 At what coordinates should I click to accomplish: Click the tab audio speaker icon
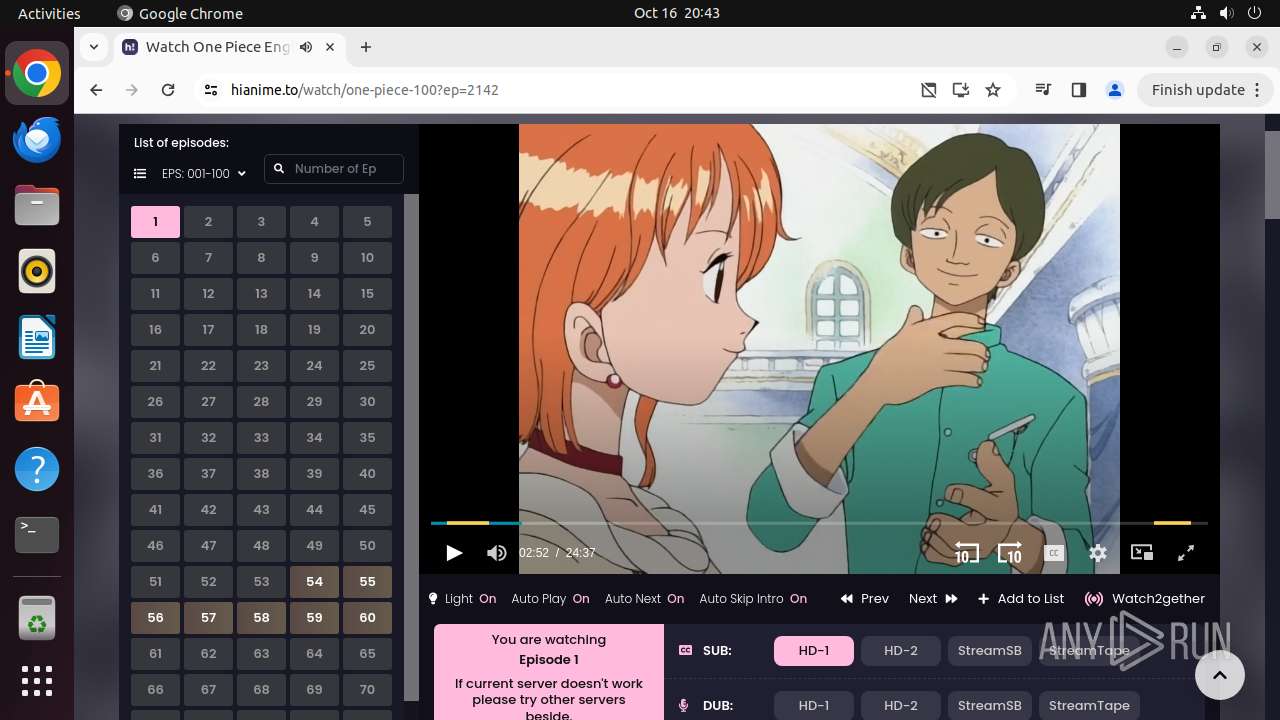(306, 47)
